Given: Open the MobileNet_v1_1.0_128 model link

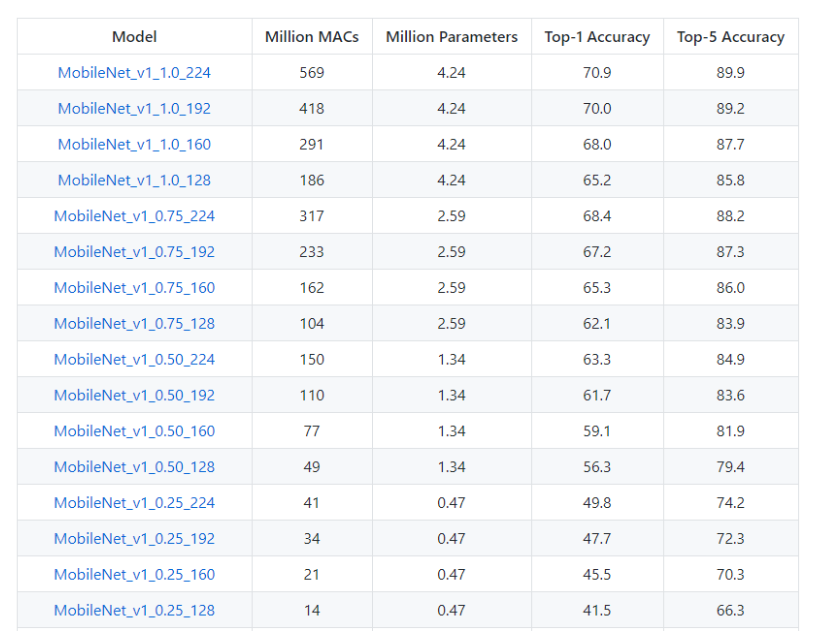Looking at the screenshot, I should pyautogui.click(x=134, y=181).
